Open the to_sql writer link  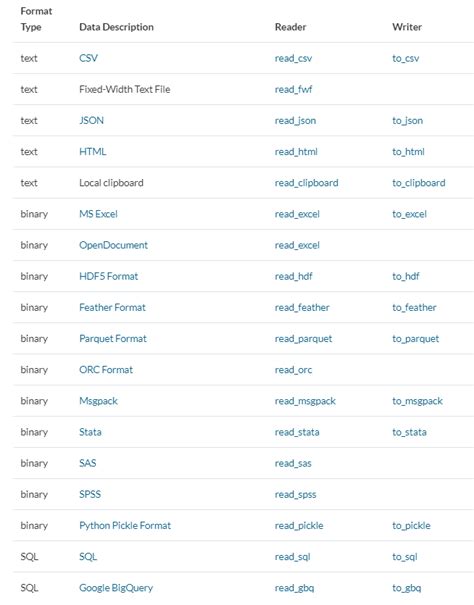pyautogui.click(x=405, y=557)
